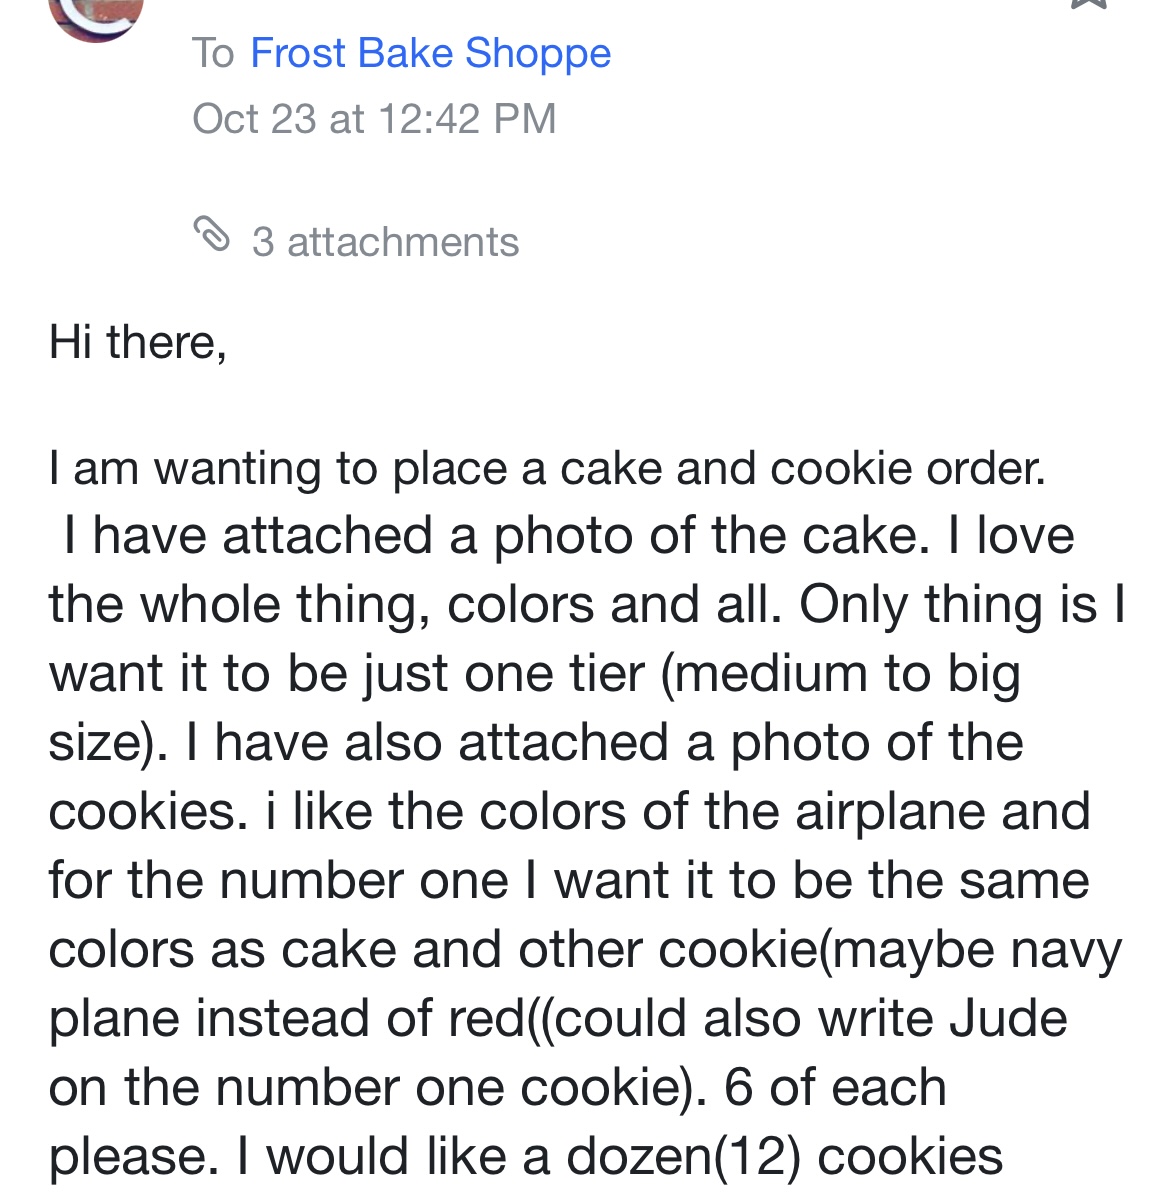Tap the "Hi there," greeting line
Image resolution: width=1168 pixels, height=1200 pixels.
click(x=138, y=342)
